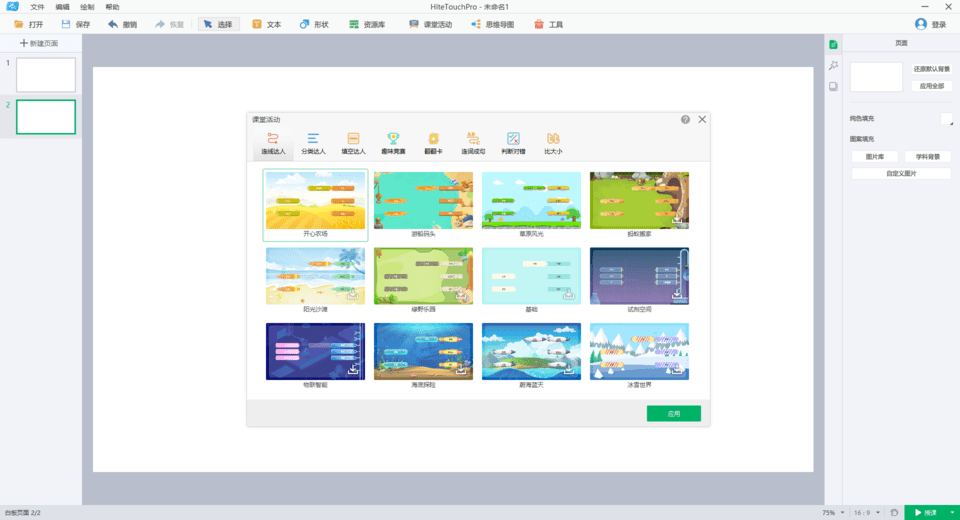Open the 填空达人 fill-blank activity
Screen dimensions: 960x520
point(353,144)
